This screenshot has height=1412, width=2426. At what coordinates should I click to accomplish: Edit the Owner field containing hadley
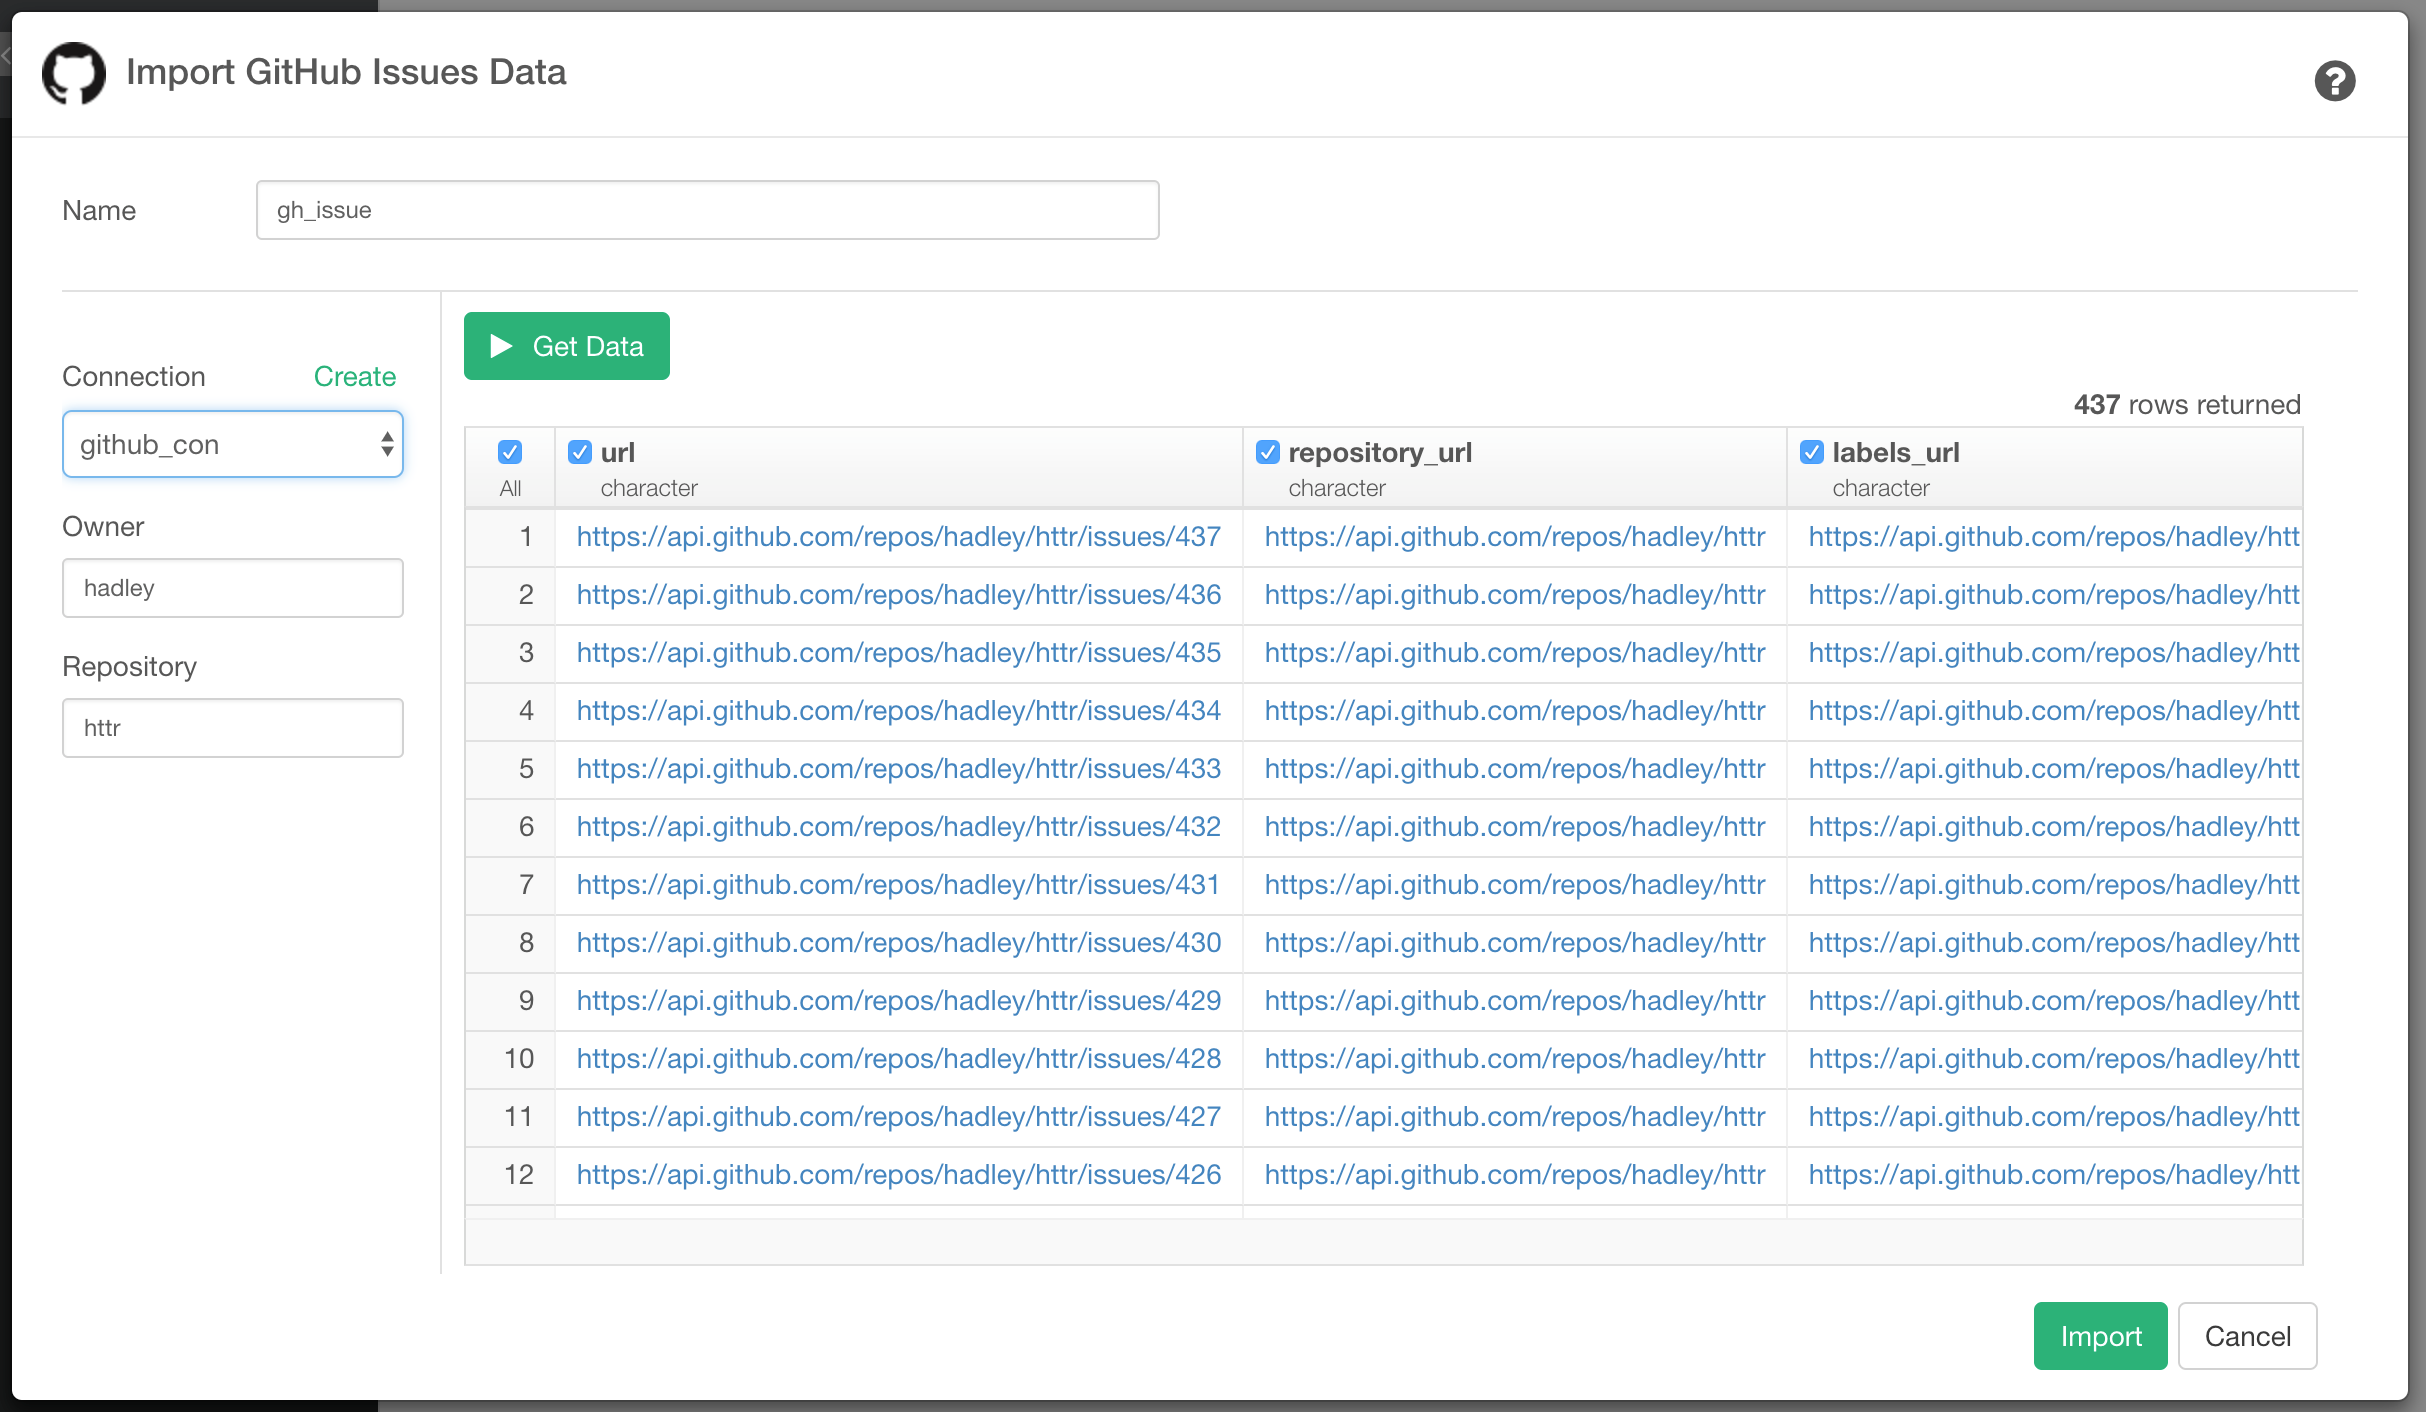coord(233,588)
